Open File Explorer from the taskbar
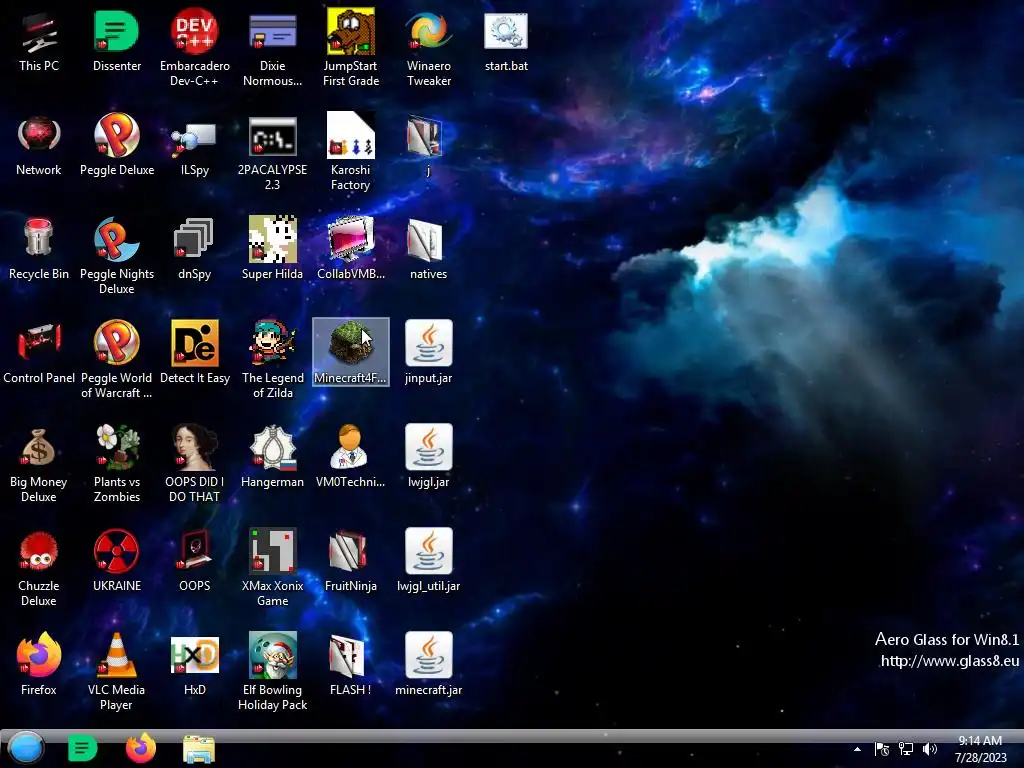The image size is (1024, 768). point(199,749)
